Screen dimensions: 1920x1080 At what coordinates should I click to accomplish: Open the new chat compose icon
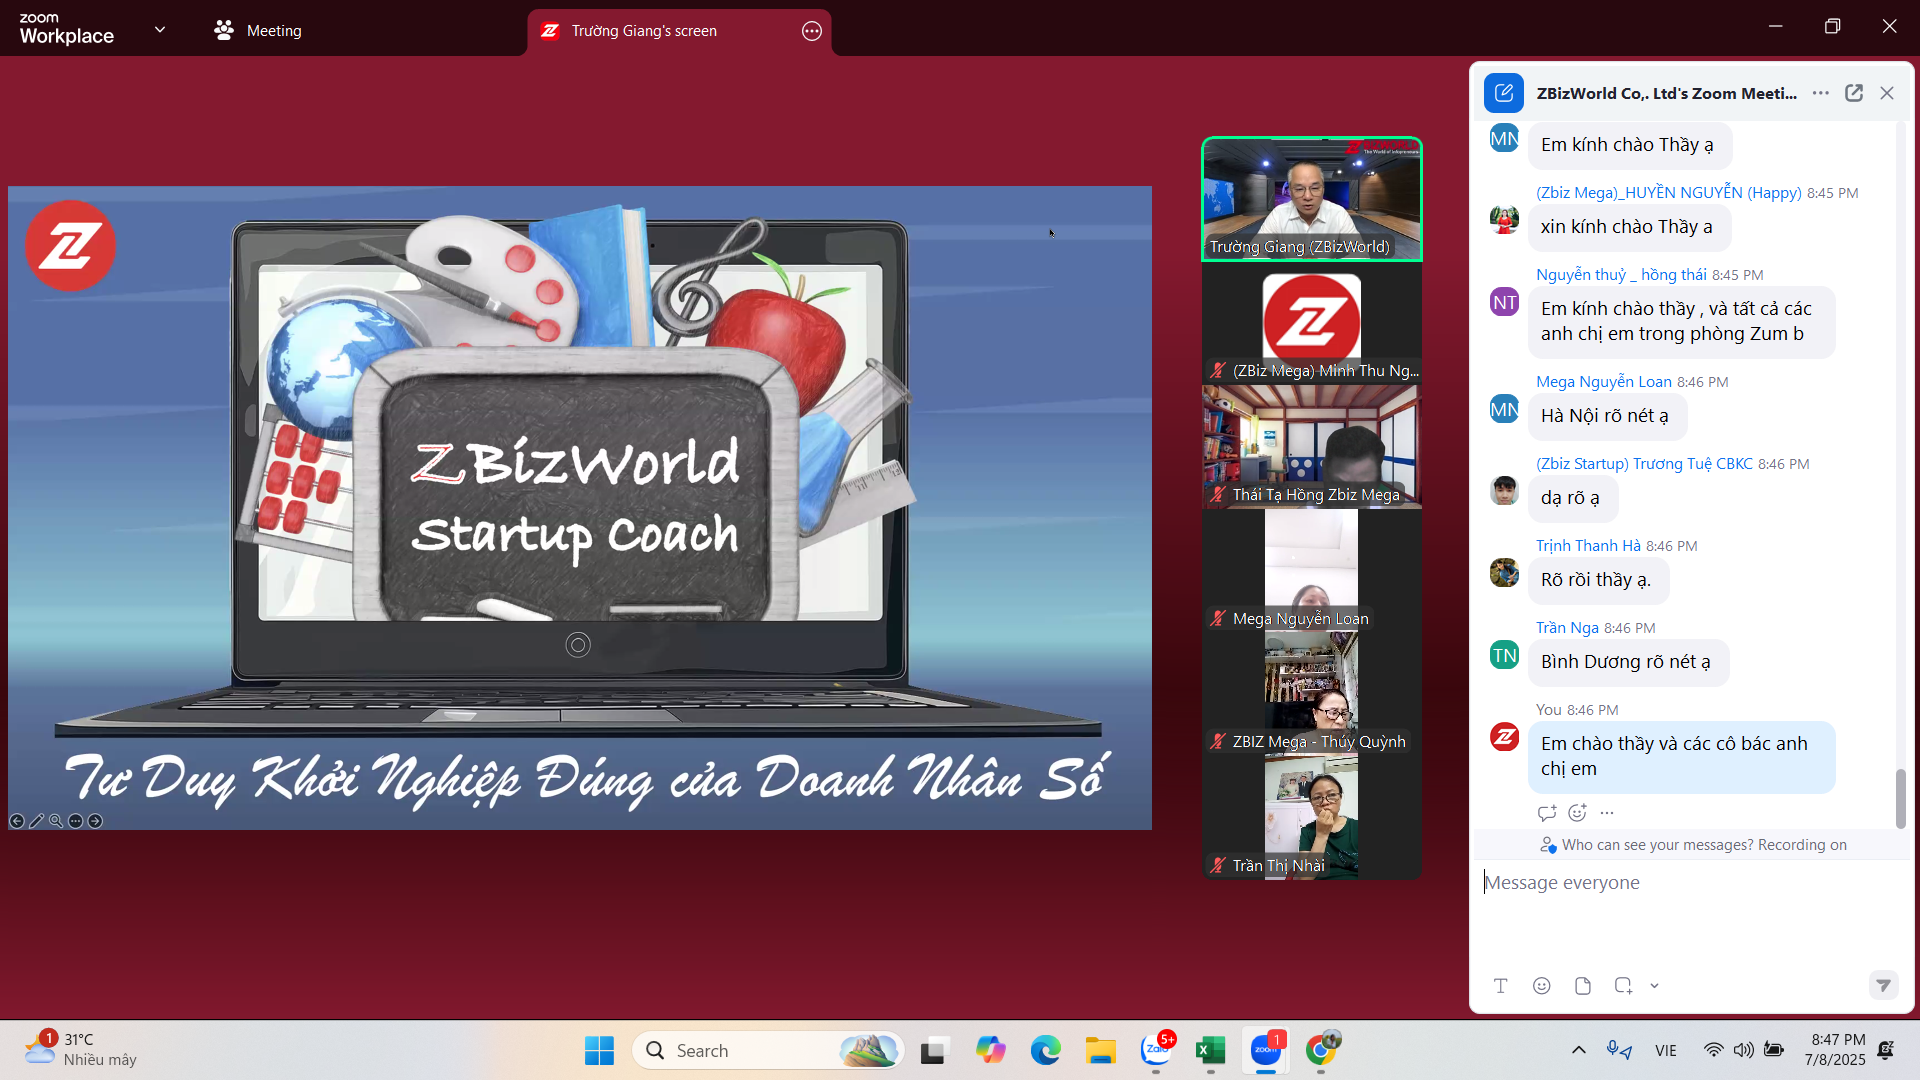pyautogui.click(x=1503, y=93)
